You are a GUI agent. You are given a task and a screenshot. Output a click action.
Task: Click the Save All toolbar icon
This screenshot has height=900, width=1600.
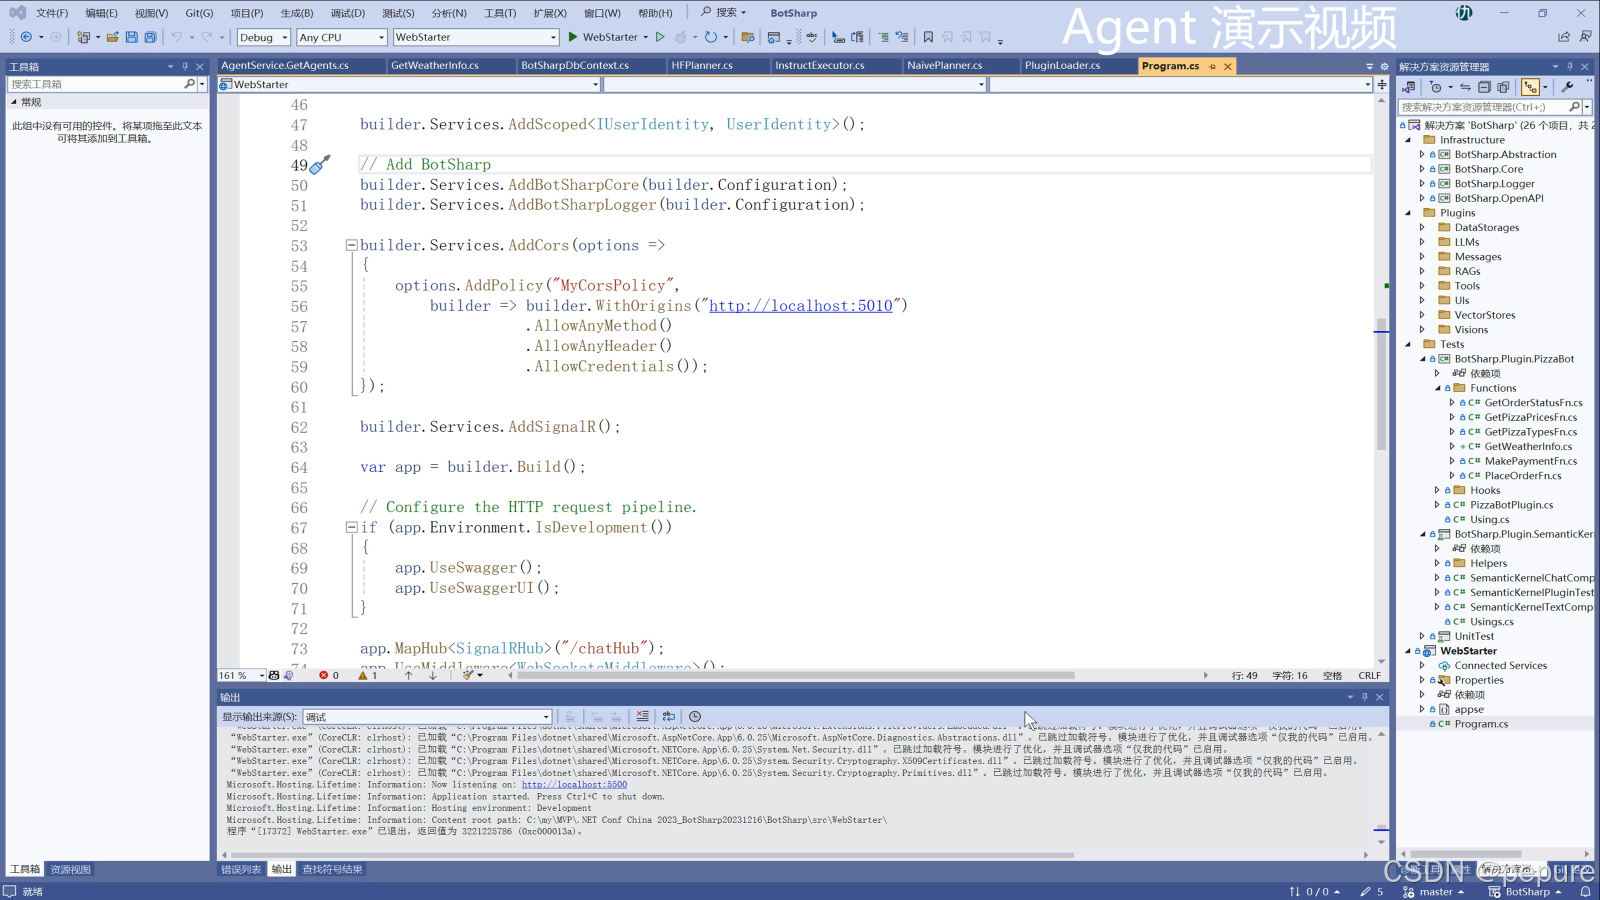(x=150, y=37)
